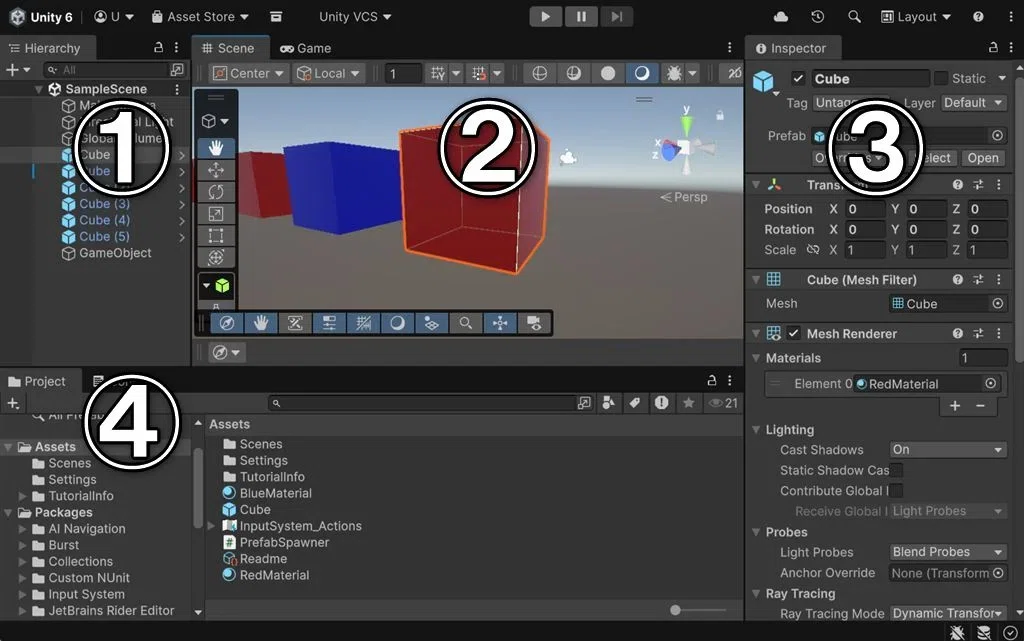The width and height of the screenshot is (1024, 641).
Task: Open the cloud services icon
Action: tap(780, 17)
